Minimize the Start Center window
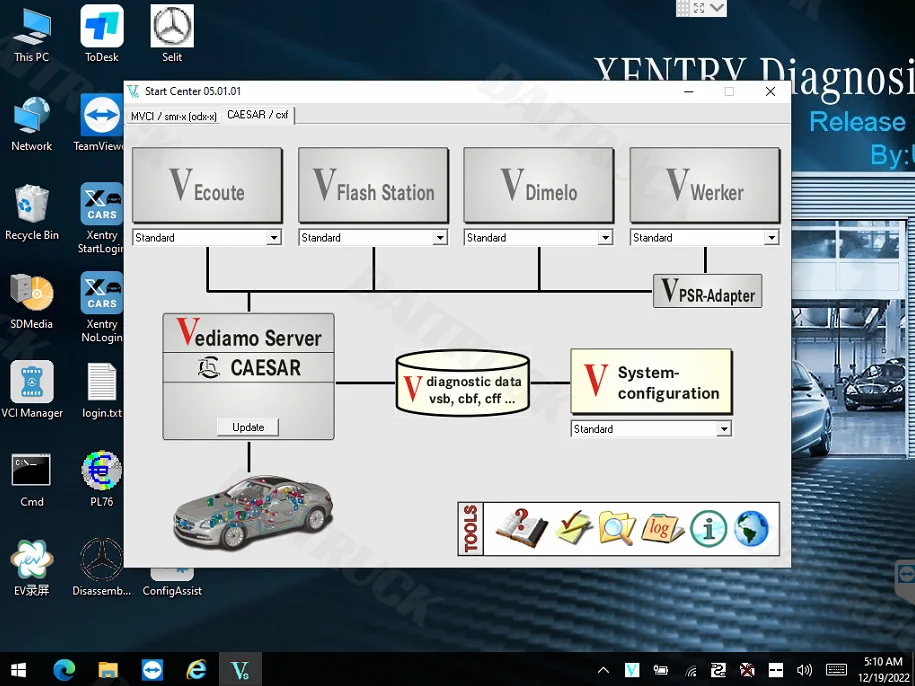Viewport: 915px width, 686px height. pyautogui.click(x=689, y=92)
